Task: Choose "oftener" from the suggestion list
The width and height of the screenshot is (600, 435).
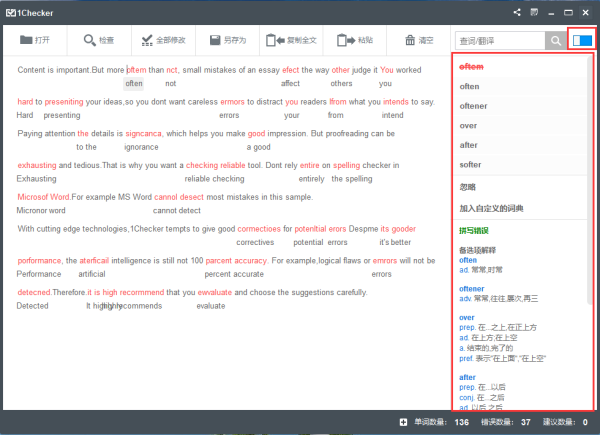Action: pos(472,106)
